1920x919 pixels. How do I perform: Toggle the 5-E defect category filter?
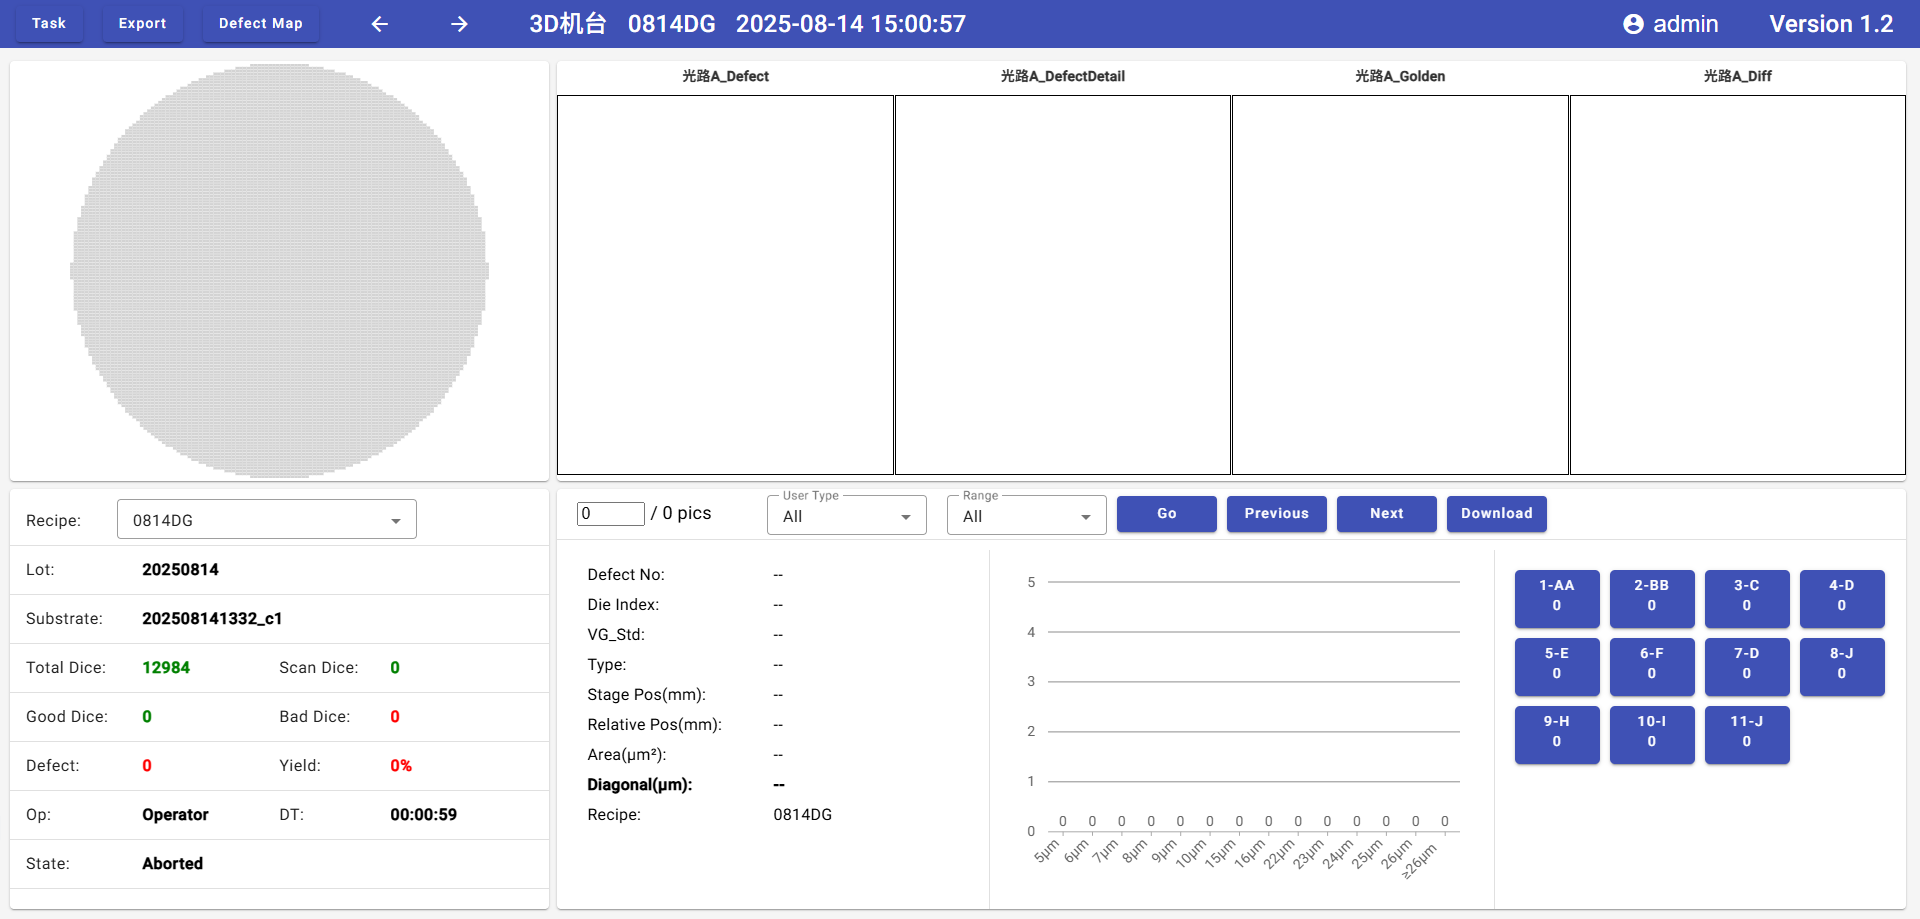coord(1556,664)
